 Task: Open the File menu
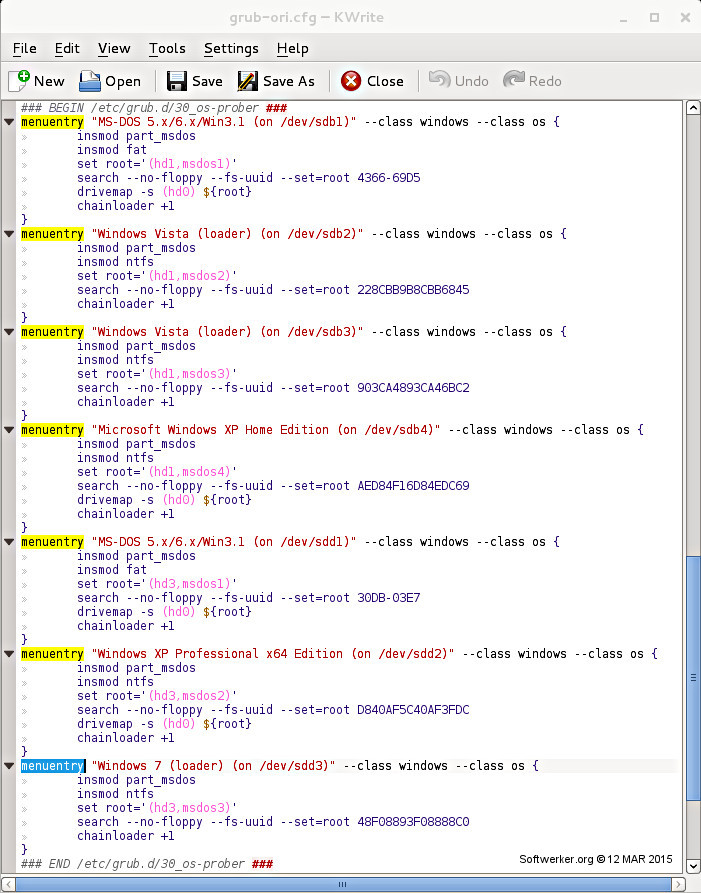pos(24,48)
